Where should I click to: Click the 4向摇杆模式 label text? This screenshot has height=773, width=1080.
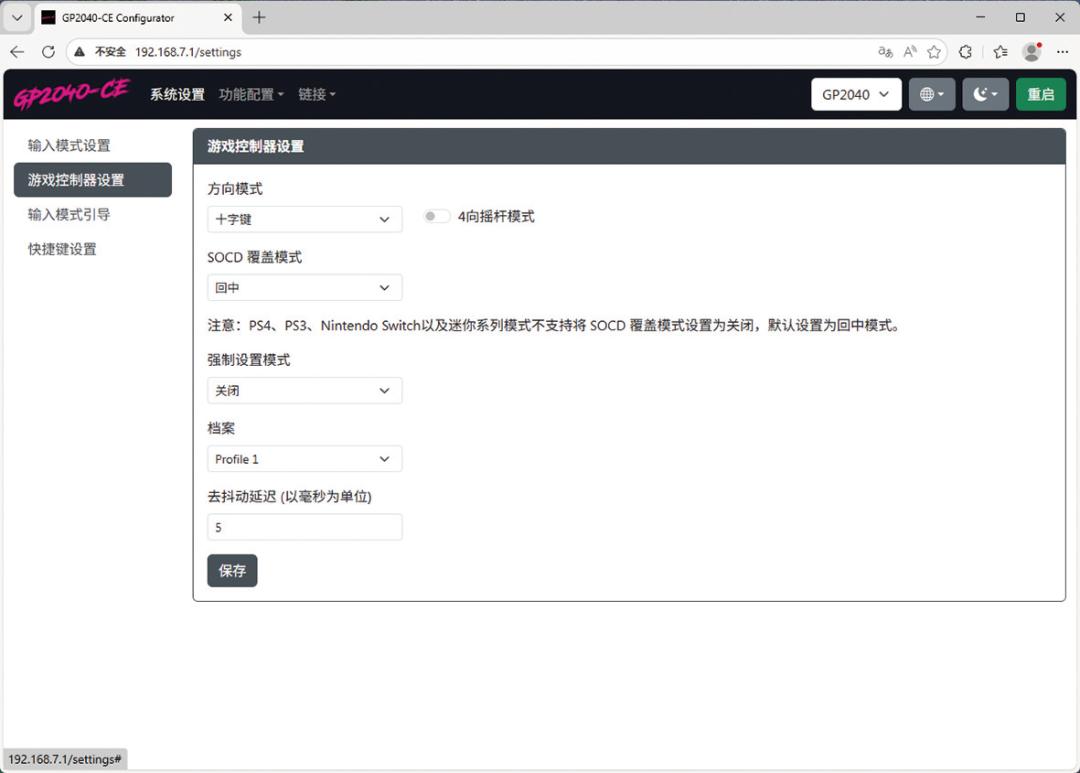click(496, 216)
